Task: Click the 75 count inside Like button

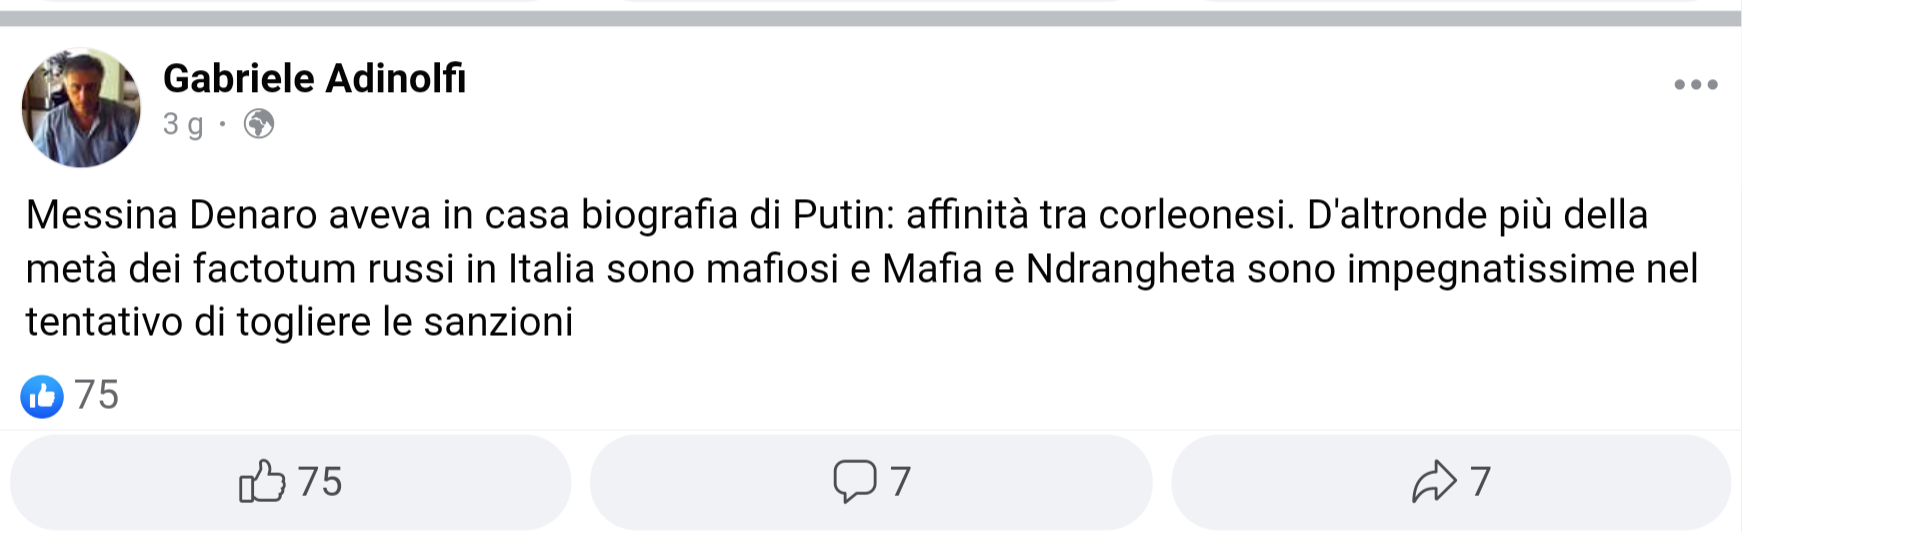Action: click(320, 482)
